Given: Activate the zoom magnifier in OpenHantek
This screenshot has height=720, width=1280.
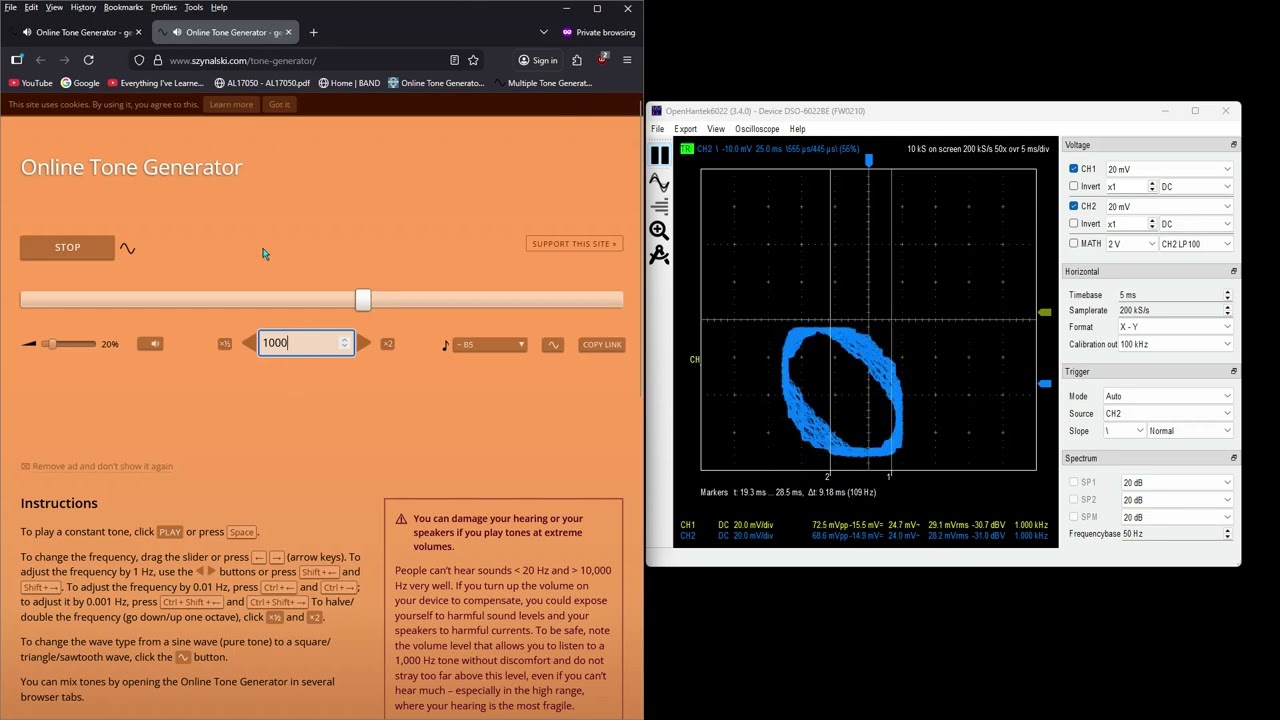Looking at the screenshot, I should (659, 231).
